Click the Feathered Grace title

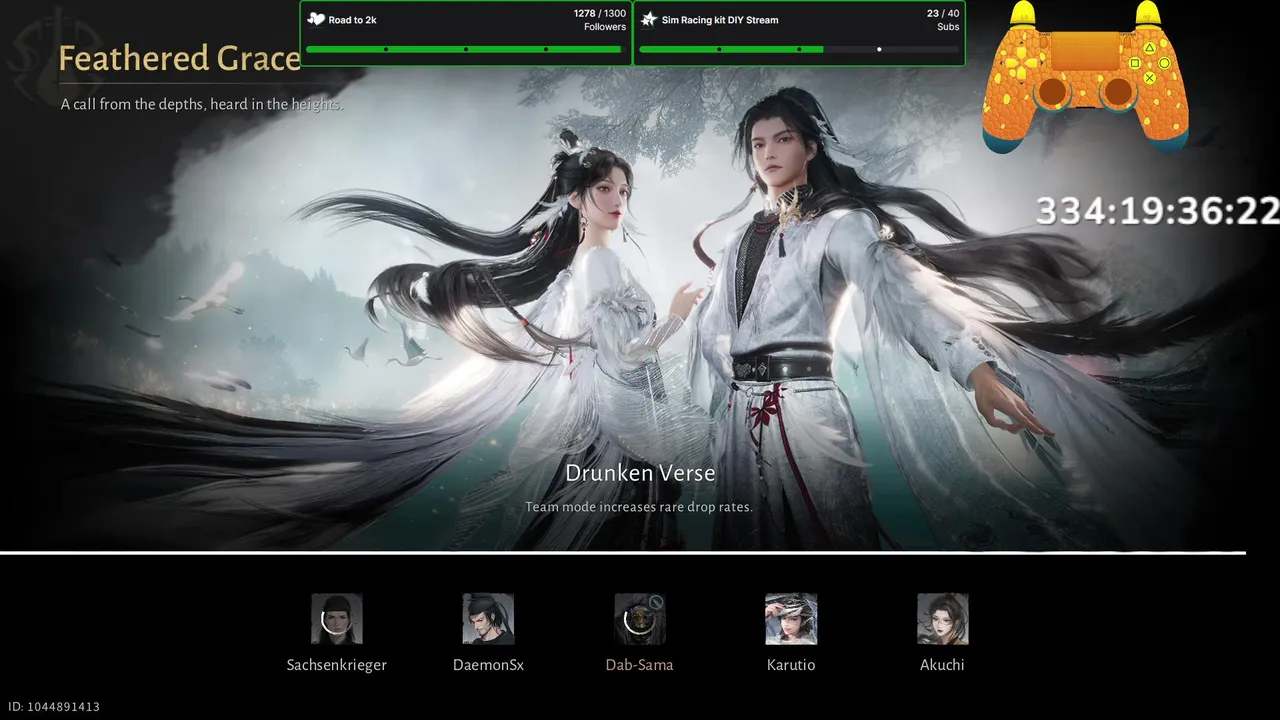pos(179,59)
